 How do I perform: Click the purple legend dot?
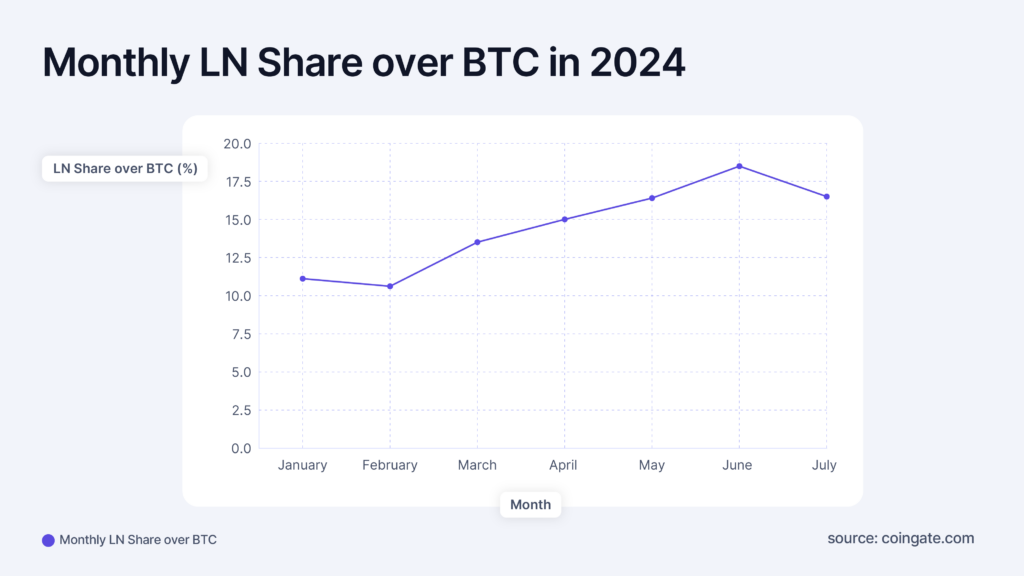(x=48, y=540)
